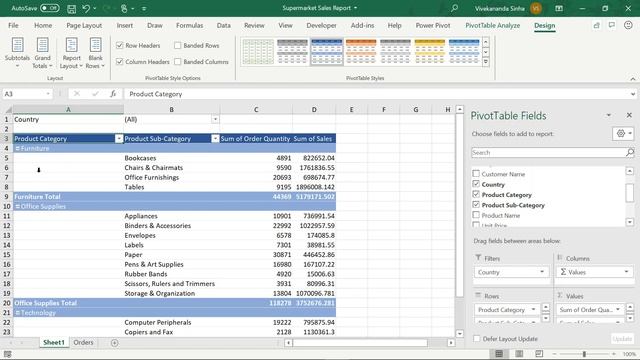Image resolution: width=640 pixels, height=360 pixels.
Task: Open the File menu
Action: 13,25
